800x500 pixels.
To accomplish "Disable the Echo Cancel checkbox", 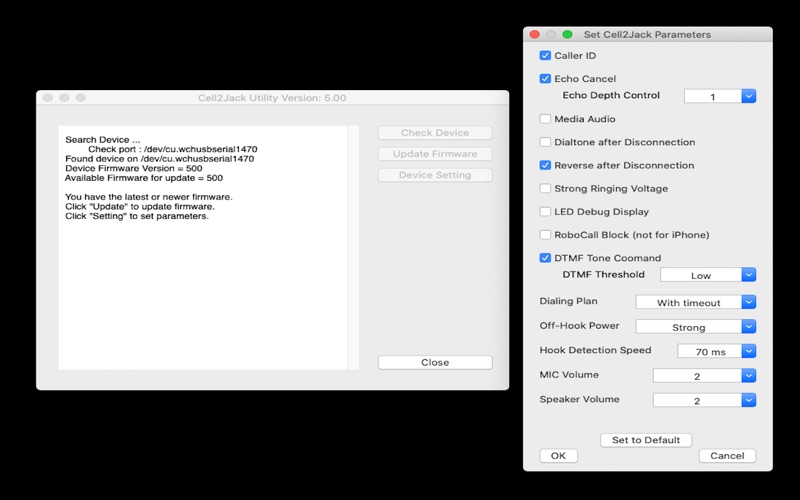I will coord(545,79).
